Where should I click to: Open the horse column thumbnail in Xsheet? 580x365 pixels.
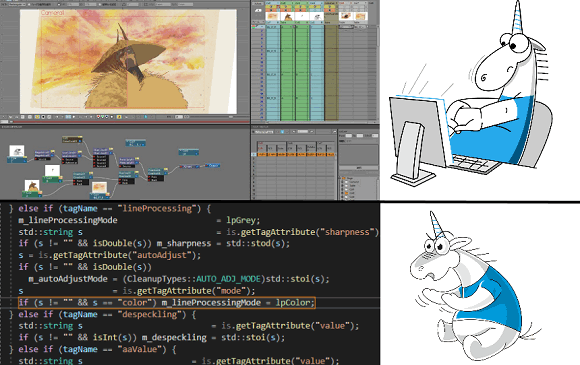click(x=287, y=17)
